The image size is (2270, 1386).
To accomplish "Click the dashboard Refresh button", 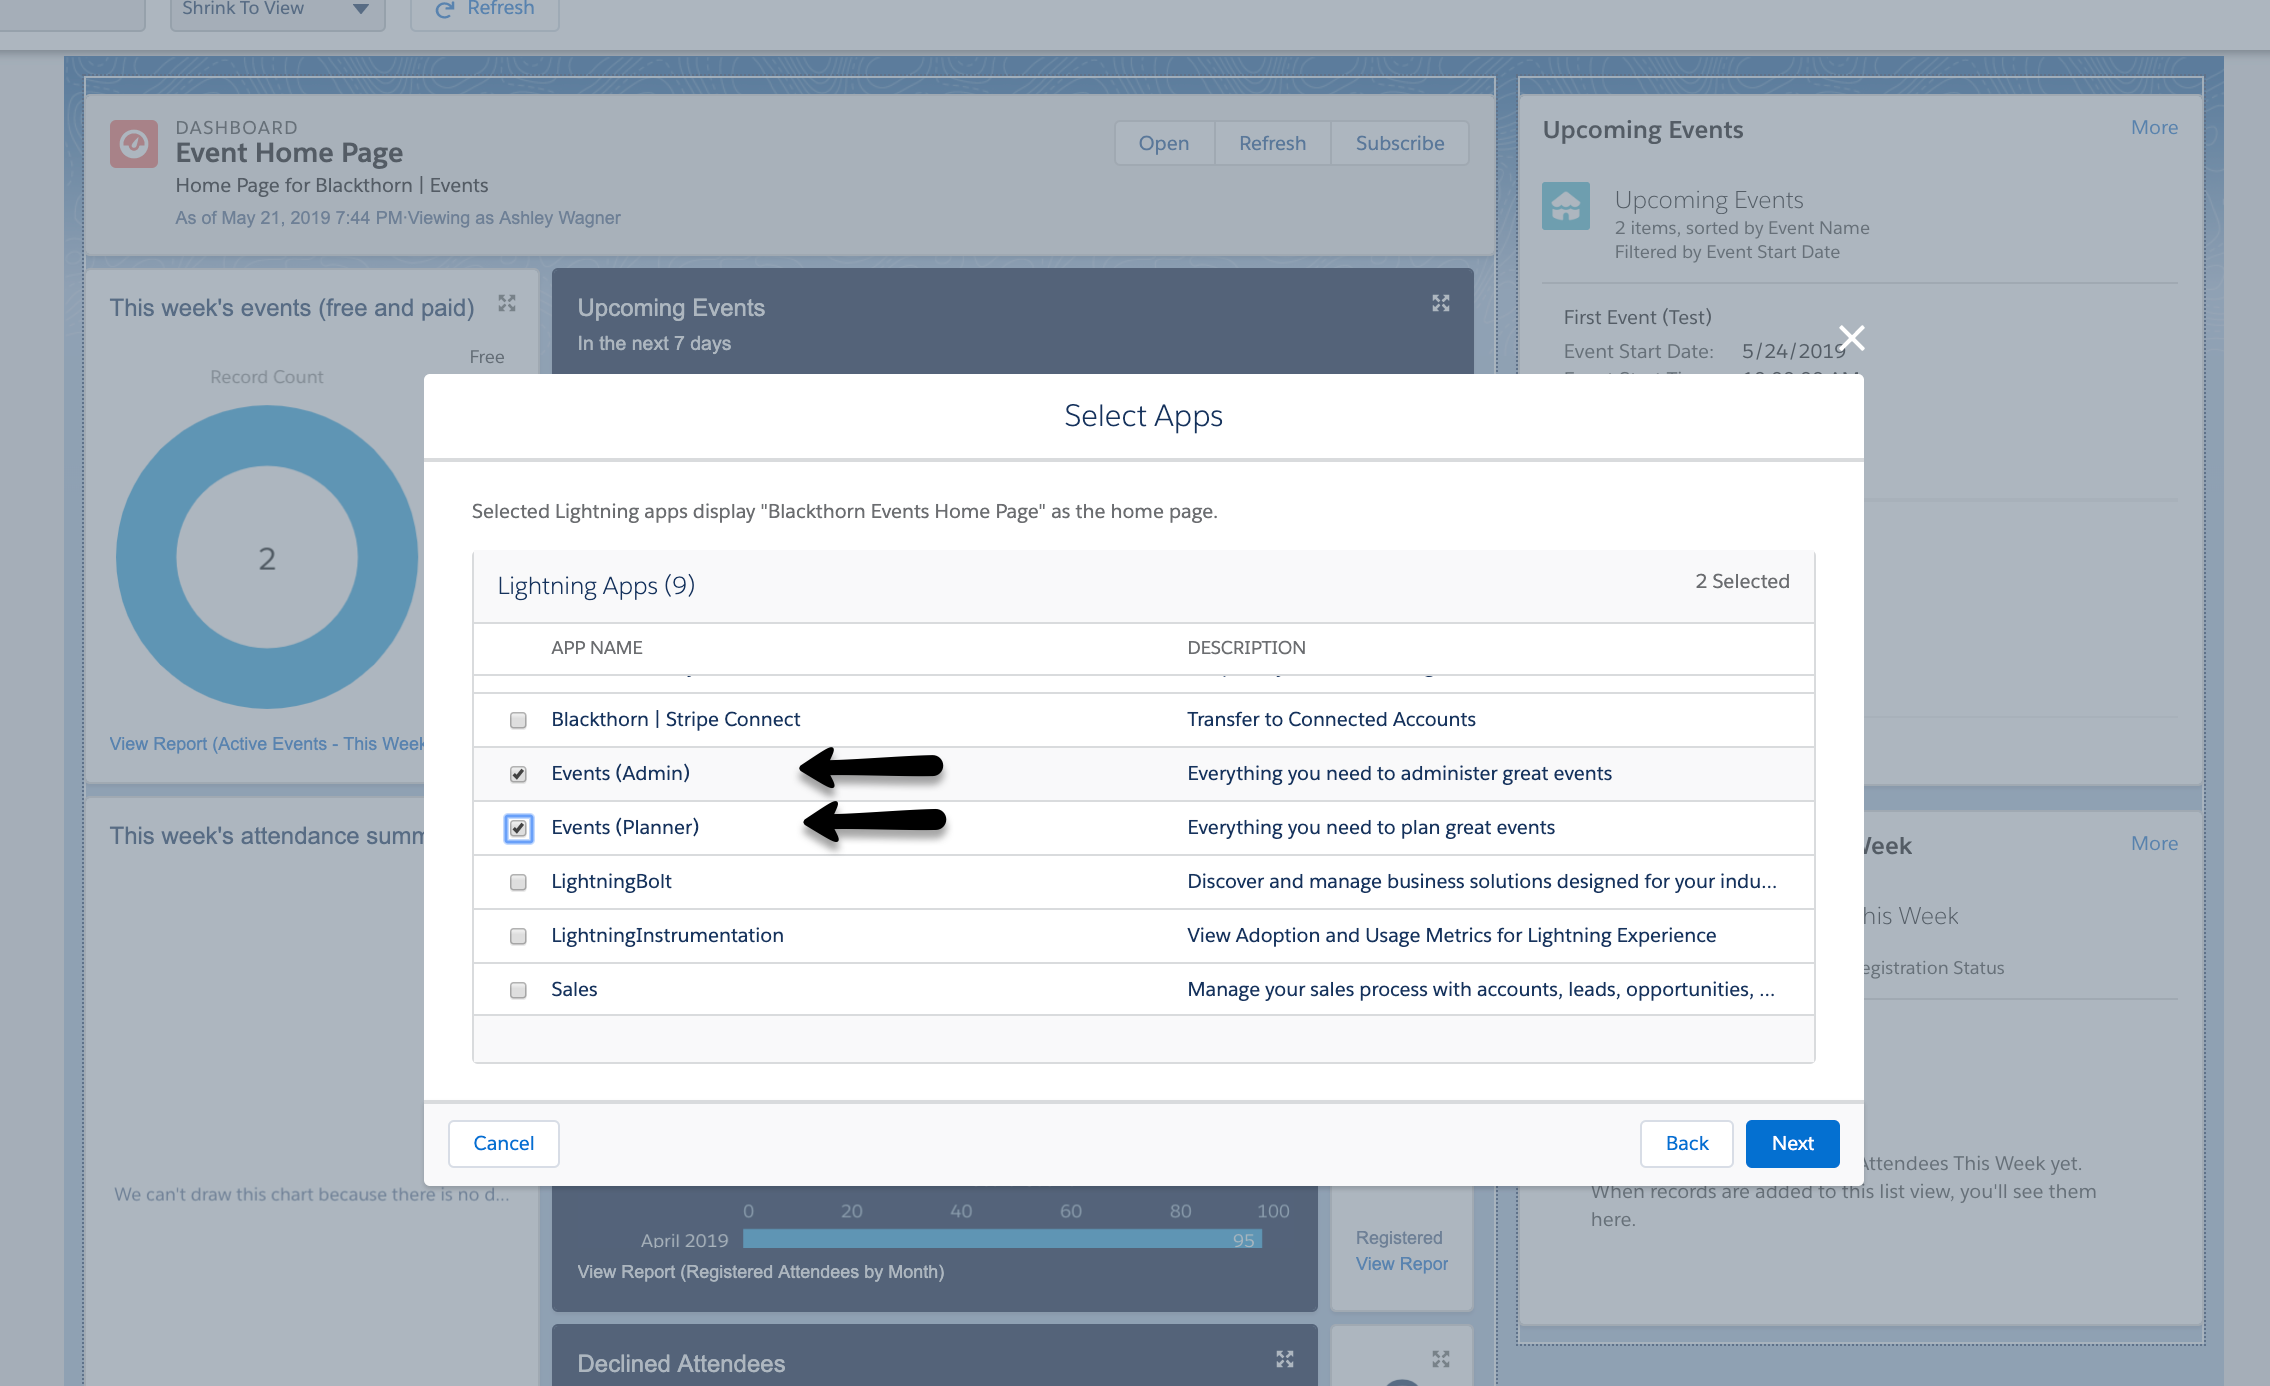I will tap(1272, 143).
